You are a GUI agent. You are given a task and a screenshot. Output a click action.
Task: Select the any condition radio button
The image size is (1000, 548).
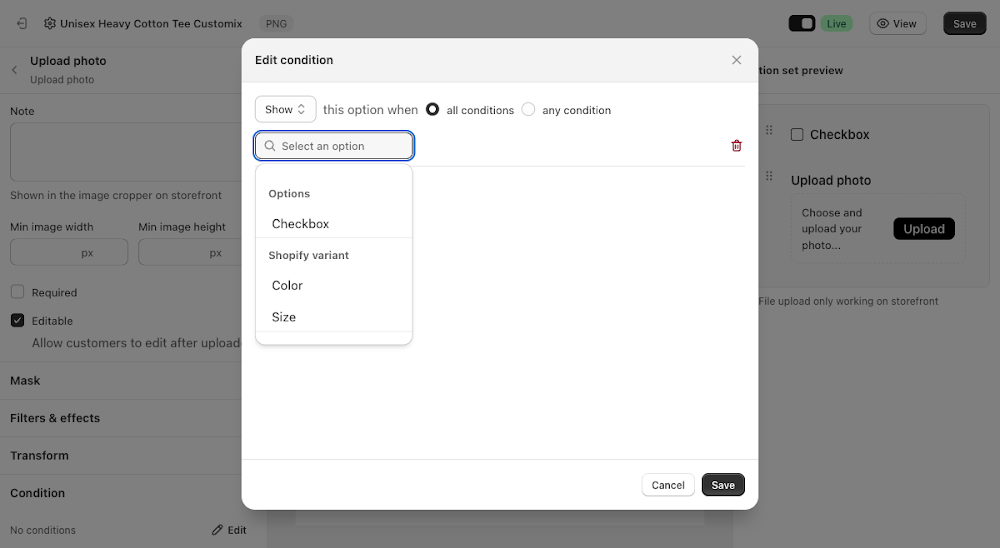(528, 109)
